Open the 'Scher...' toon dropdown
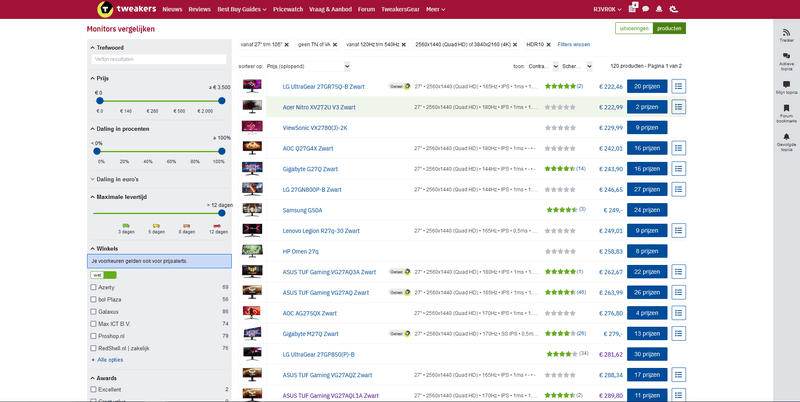The image size is (800, 402). (577, 66)
